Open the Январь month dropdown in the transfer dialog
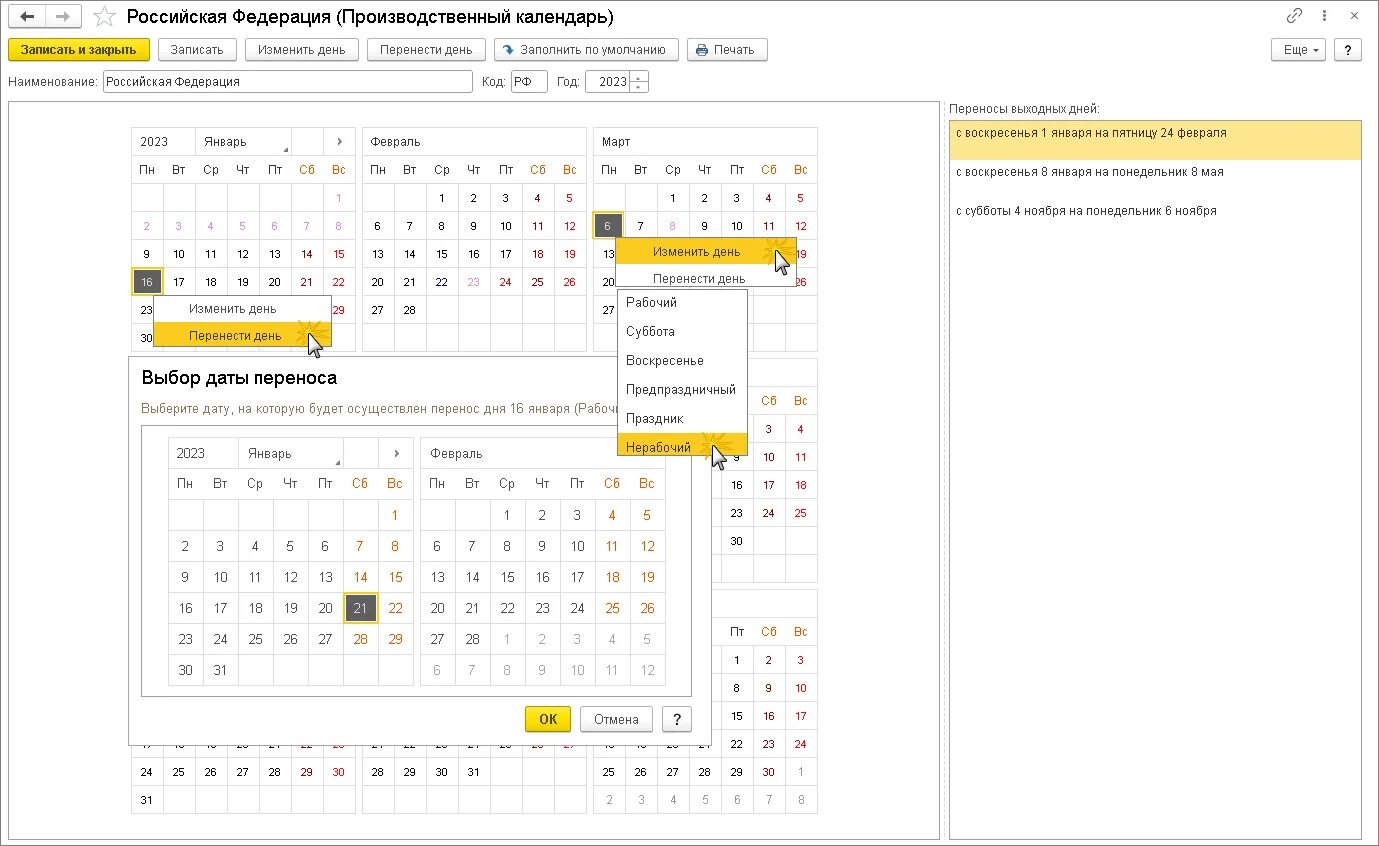 [x=290, y=453]
